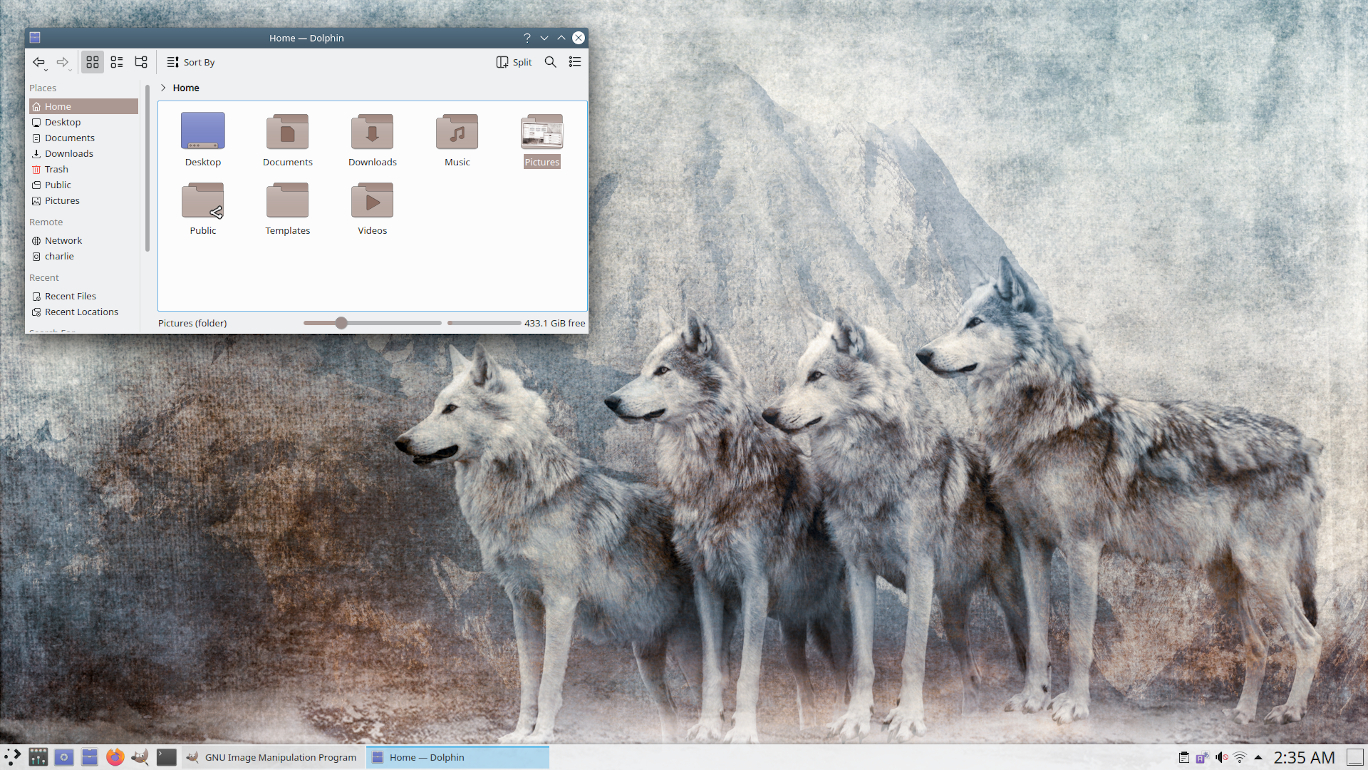Open Dolphin's hamburger control menu
1368x770 pixels.
point(575,62)
